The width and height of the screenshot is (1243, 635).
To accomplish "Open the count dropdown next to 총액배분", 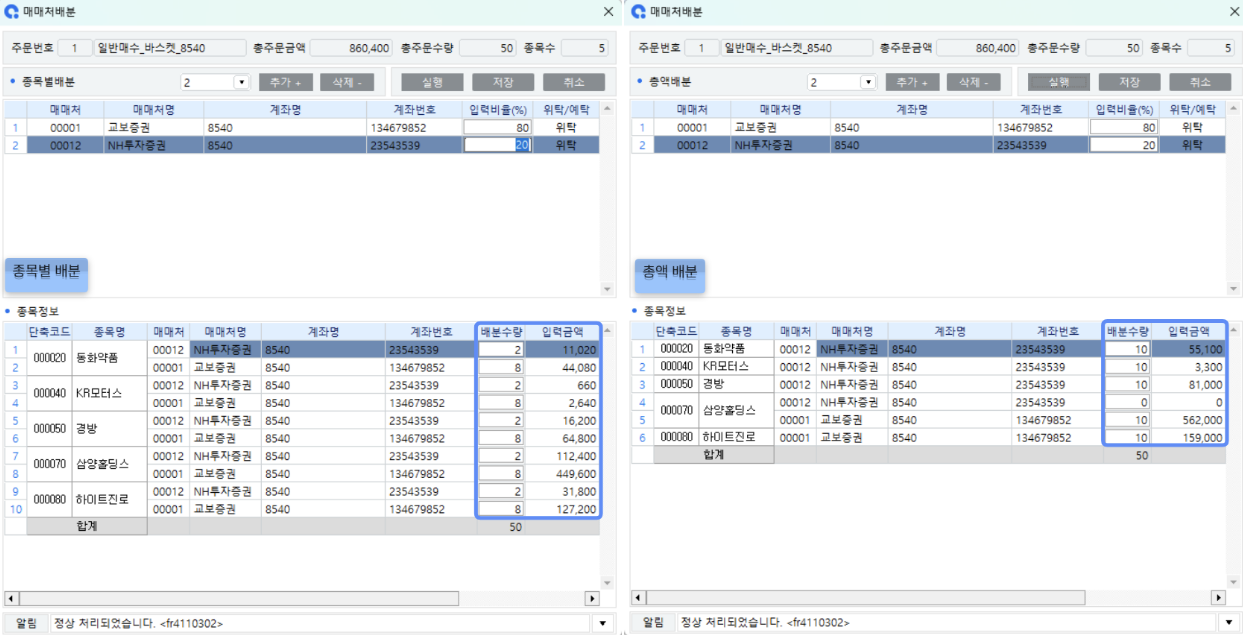I will pyautogui.click(x=868, y=82).
